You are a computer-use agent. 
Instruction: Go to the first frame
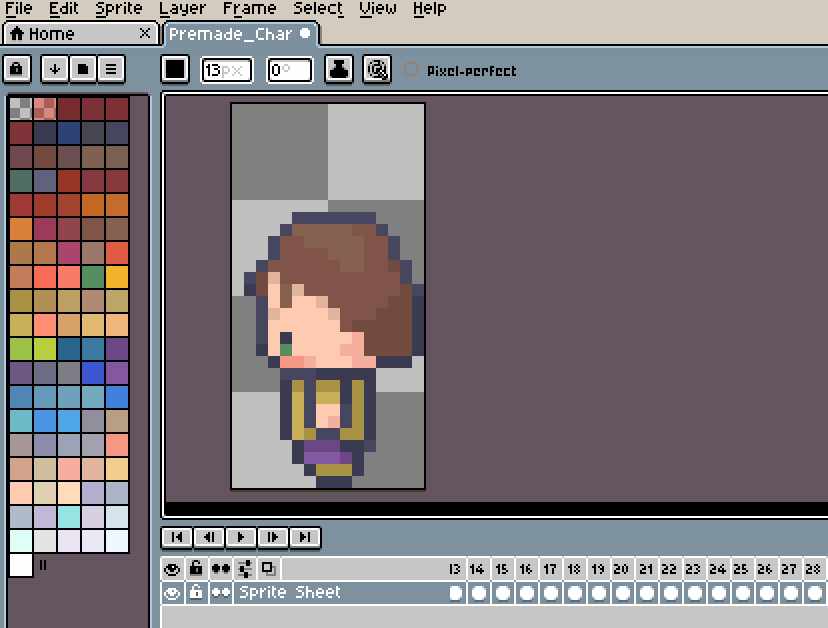click(177, 537)
